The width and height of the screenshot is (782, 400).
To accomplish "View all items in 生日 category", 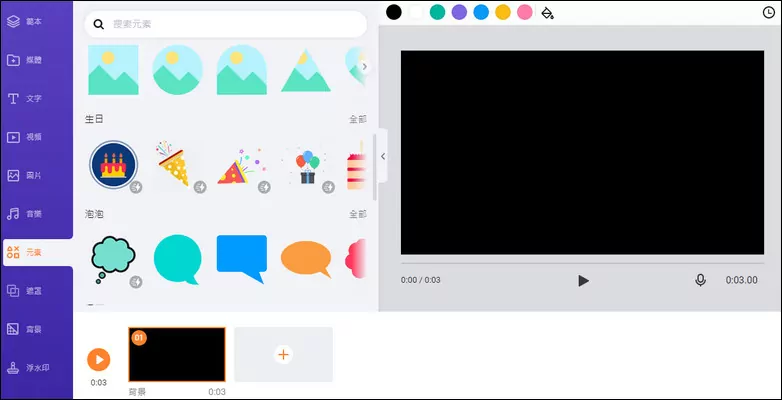I will (358, 119).
